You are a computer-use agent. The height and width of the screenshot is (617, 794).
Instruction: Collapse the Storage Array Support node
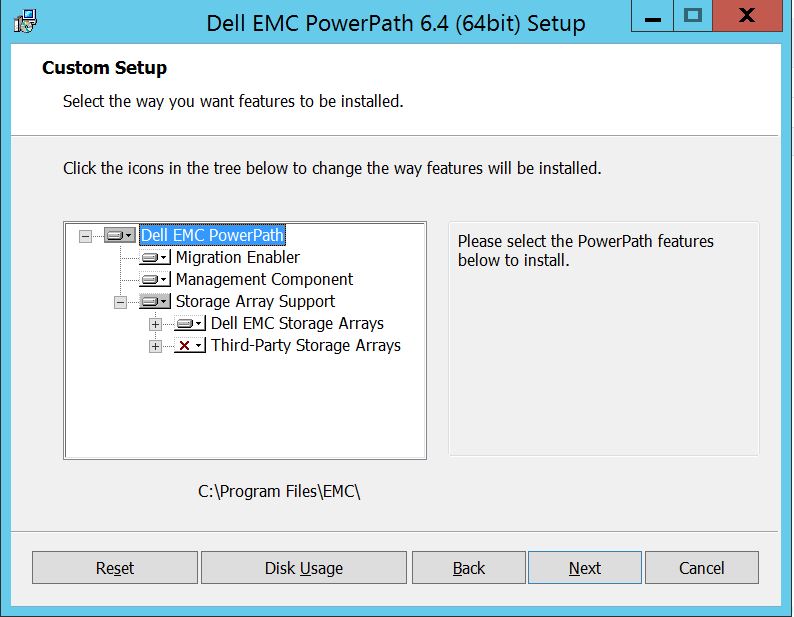[120, 302]
